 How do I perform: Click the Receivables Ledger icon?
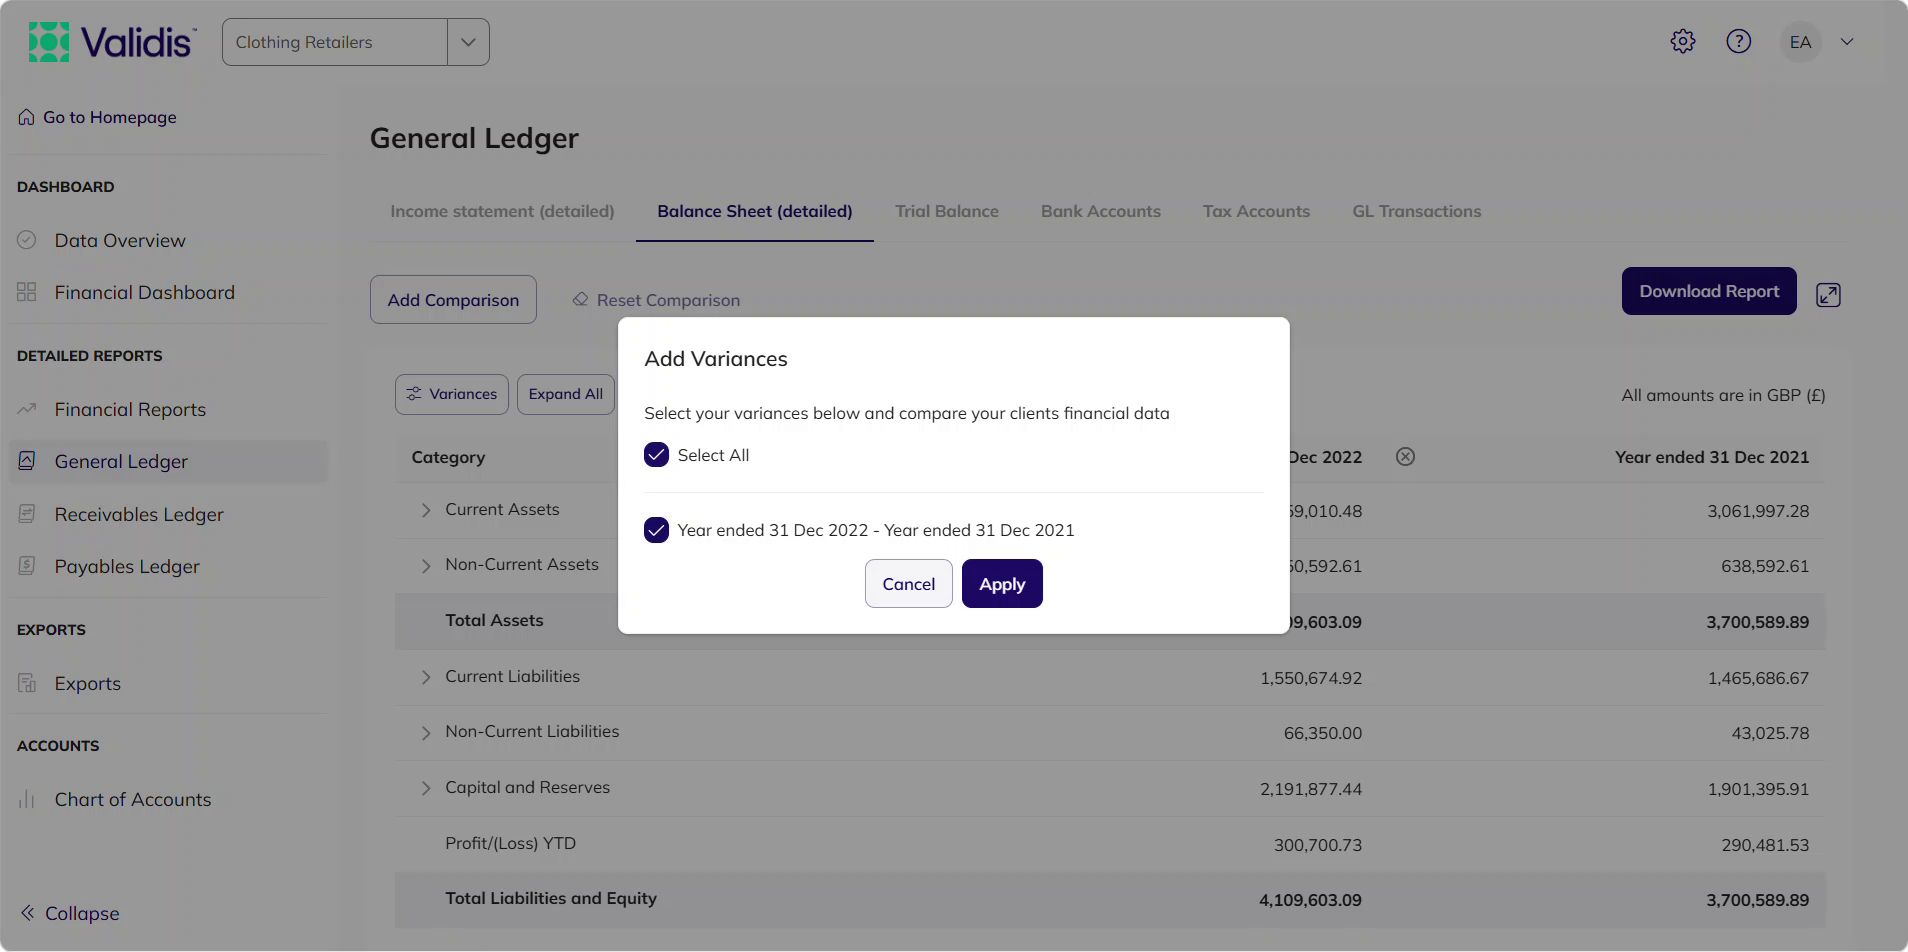click(x=27, y=514)
